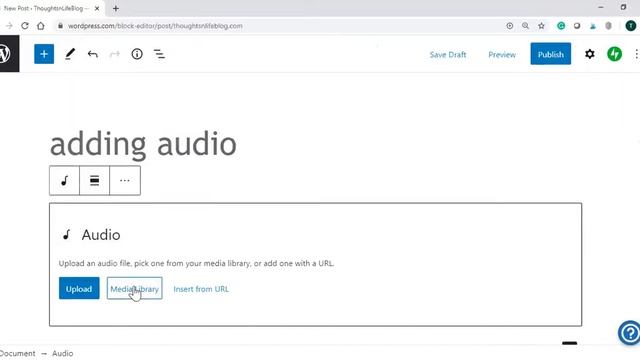Click the site lock icon
Viewport: 640px width, 360px height.
click(x=60, y=26)
